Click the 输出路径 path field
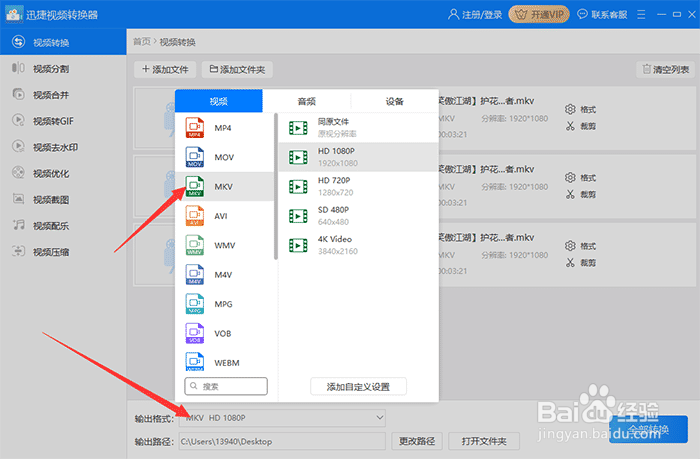700x459 pixels. [283, 441]
